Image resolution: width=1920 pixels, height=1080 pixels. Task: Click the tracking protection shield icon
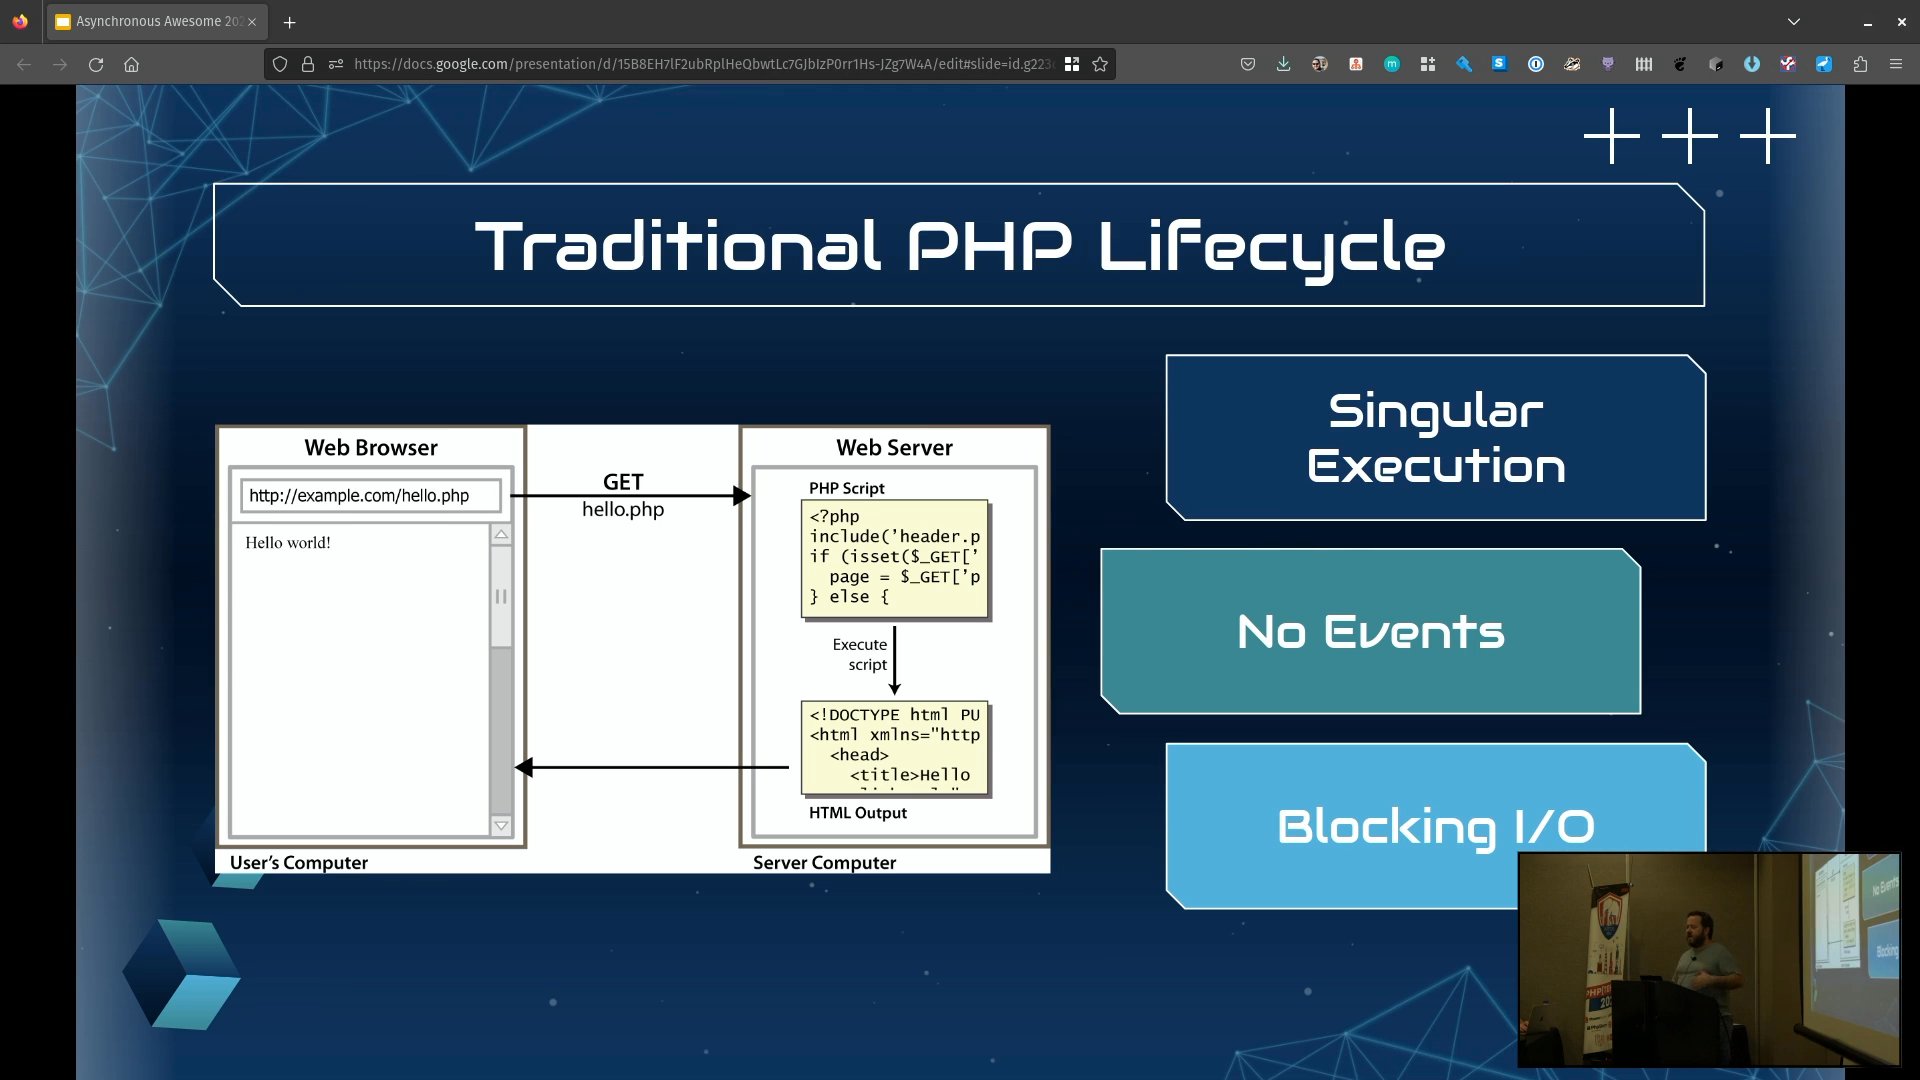click(x=280, y=64)
